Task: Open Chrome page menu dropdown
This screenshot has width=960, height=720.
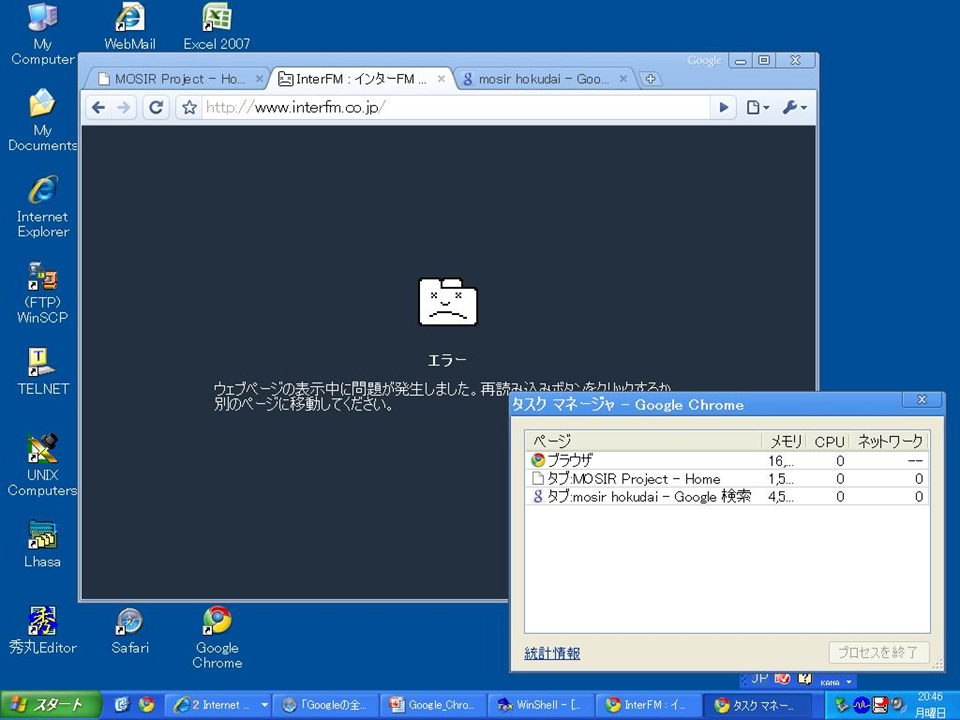Action: pos(757,108)
